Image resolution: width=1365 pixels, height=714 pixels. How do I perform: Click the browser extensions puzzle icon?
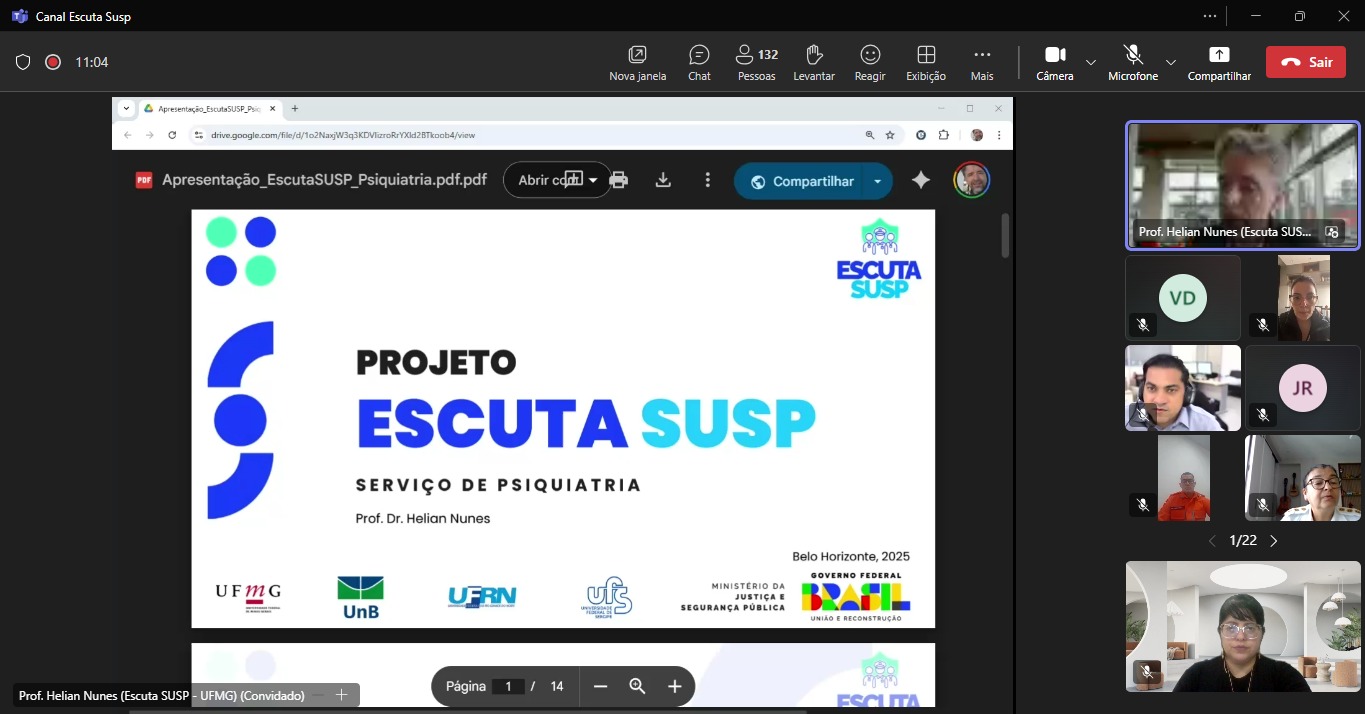(x=943, y=135)
